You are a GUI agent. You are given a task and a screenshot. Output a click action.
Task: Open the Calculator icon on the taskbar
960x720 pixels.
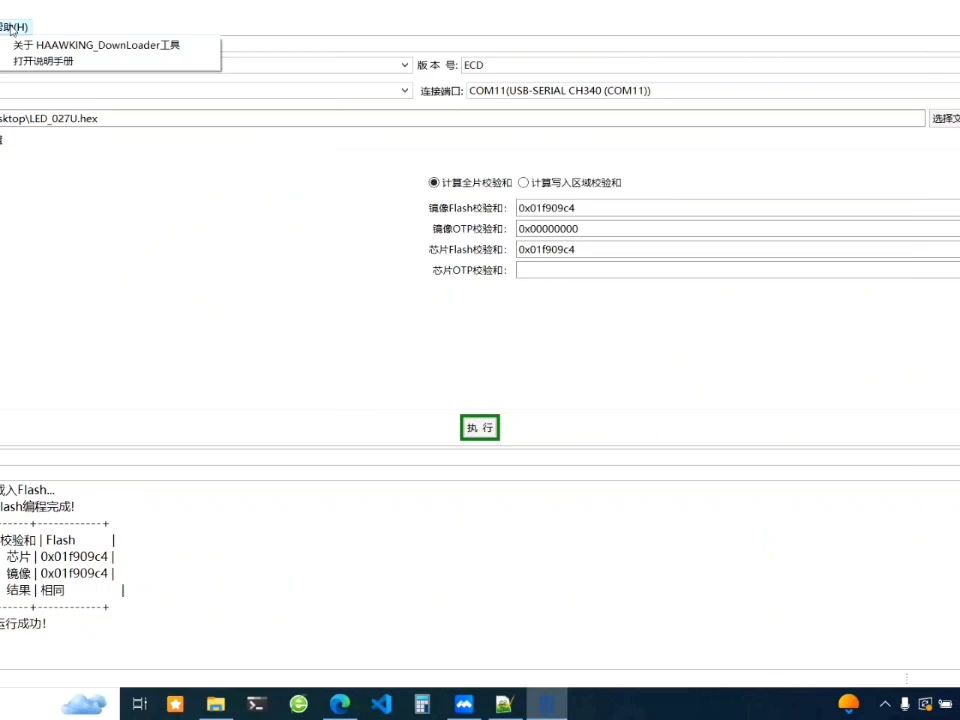(421, 704)
